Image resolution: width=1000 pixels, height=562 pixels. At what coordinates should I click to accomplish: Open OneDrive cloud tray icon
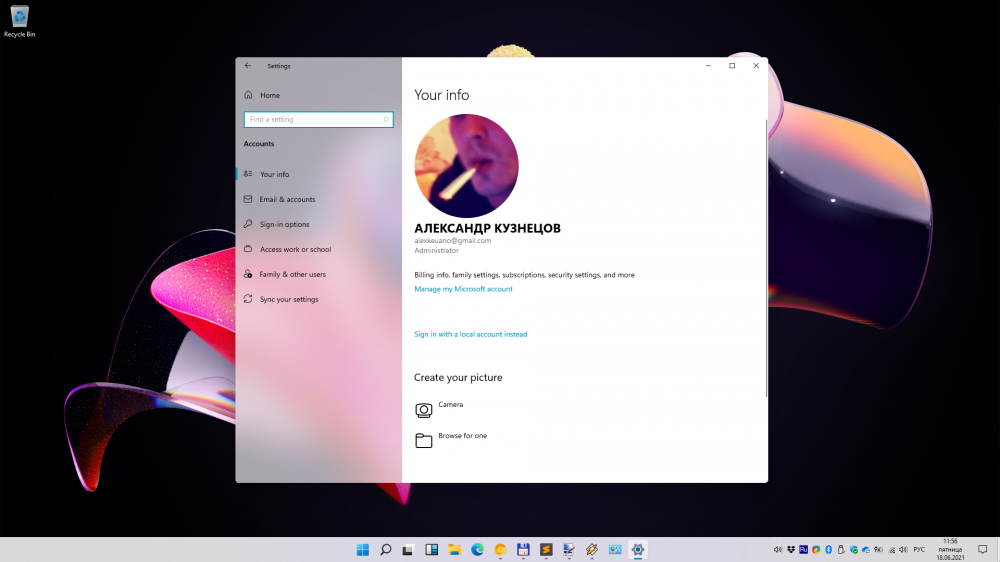(866, 550)
